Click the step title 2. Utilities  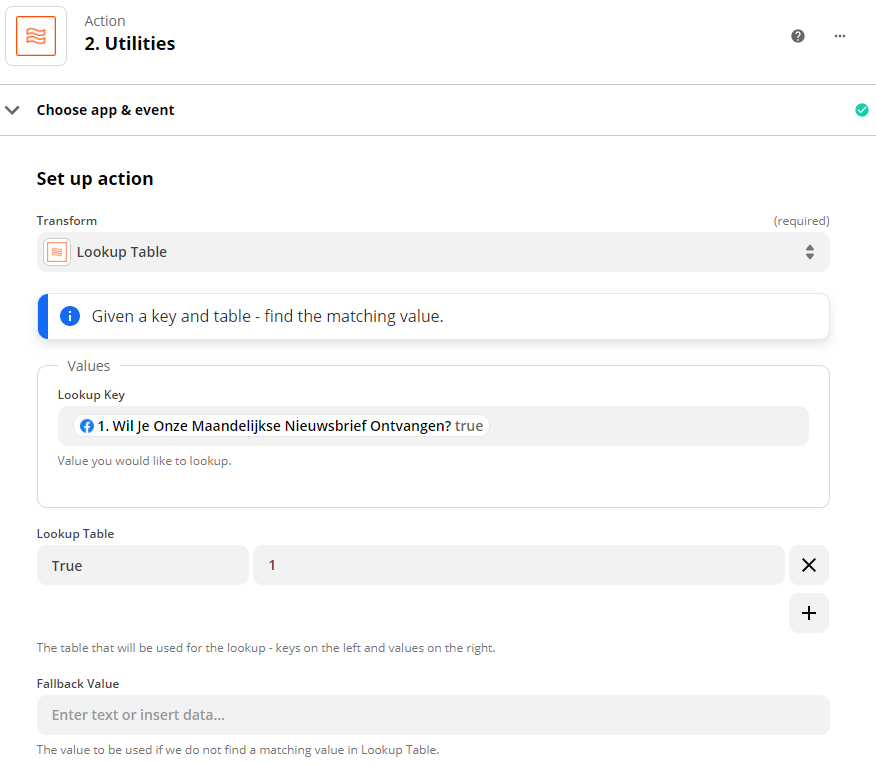(x=130, y=44)
